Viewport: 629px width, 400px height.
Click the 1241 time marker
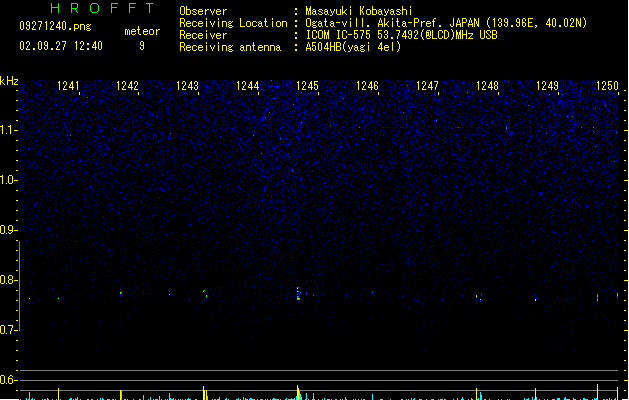pos(68,86)
